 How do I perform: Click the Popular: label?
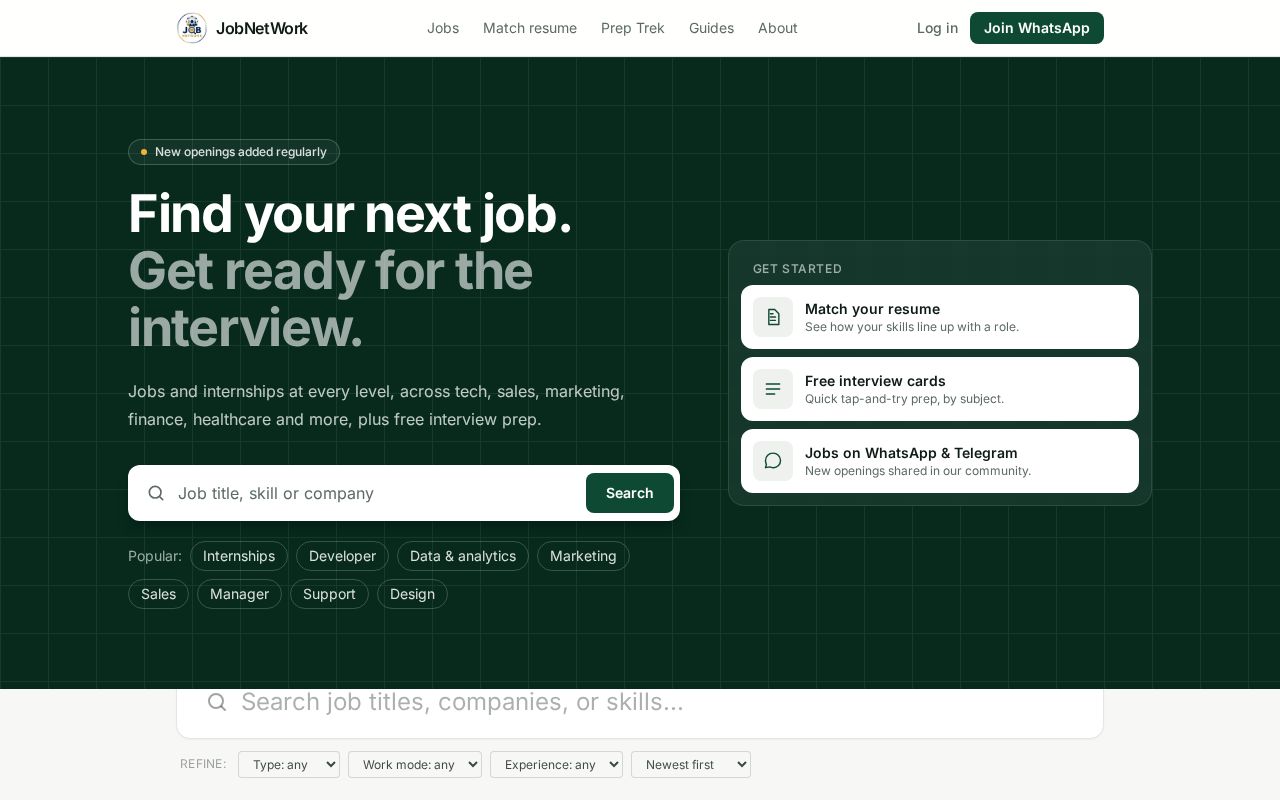pos(155,556)
